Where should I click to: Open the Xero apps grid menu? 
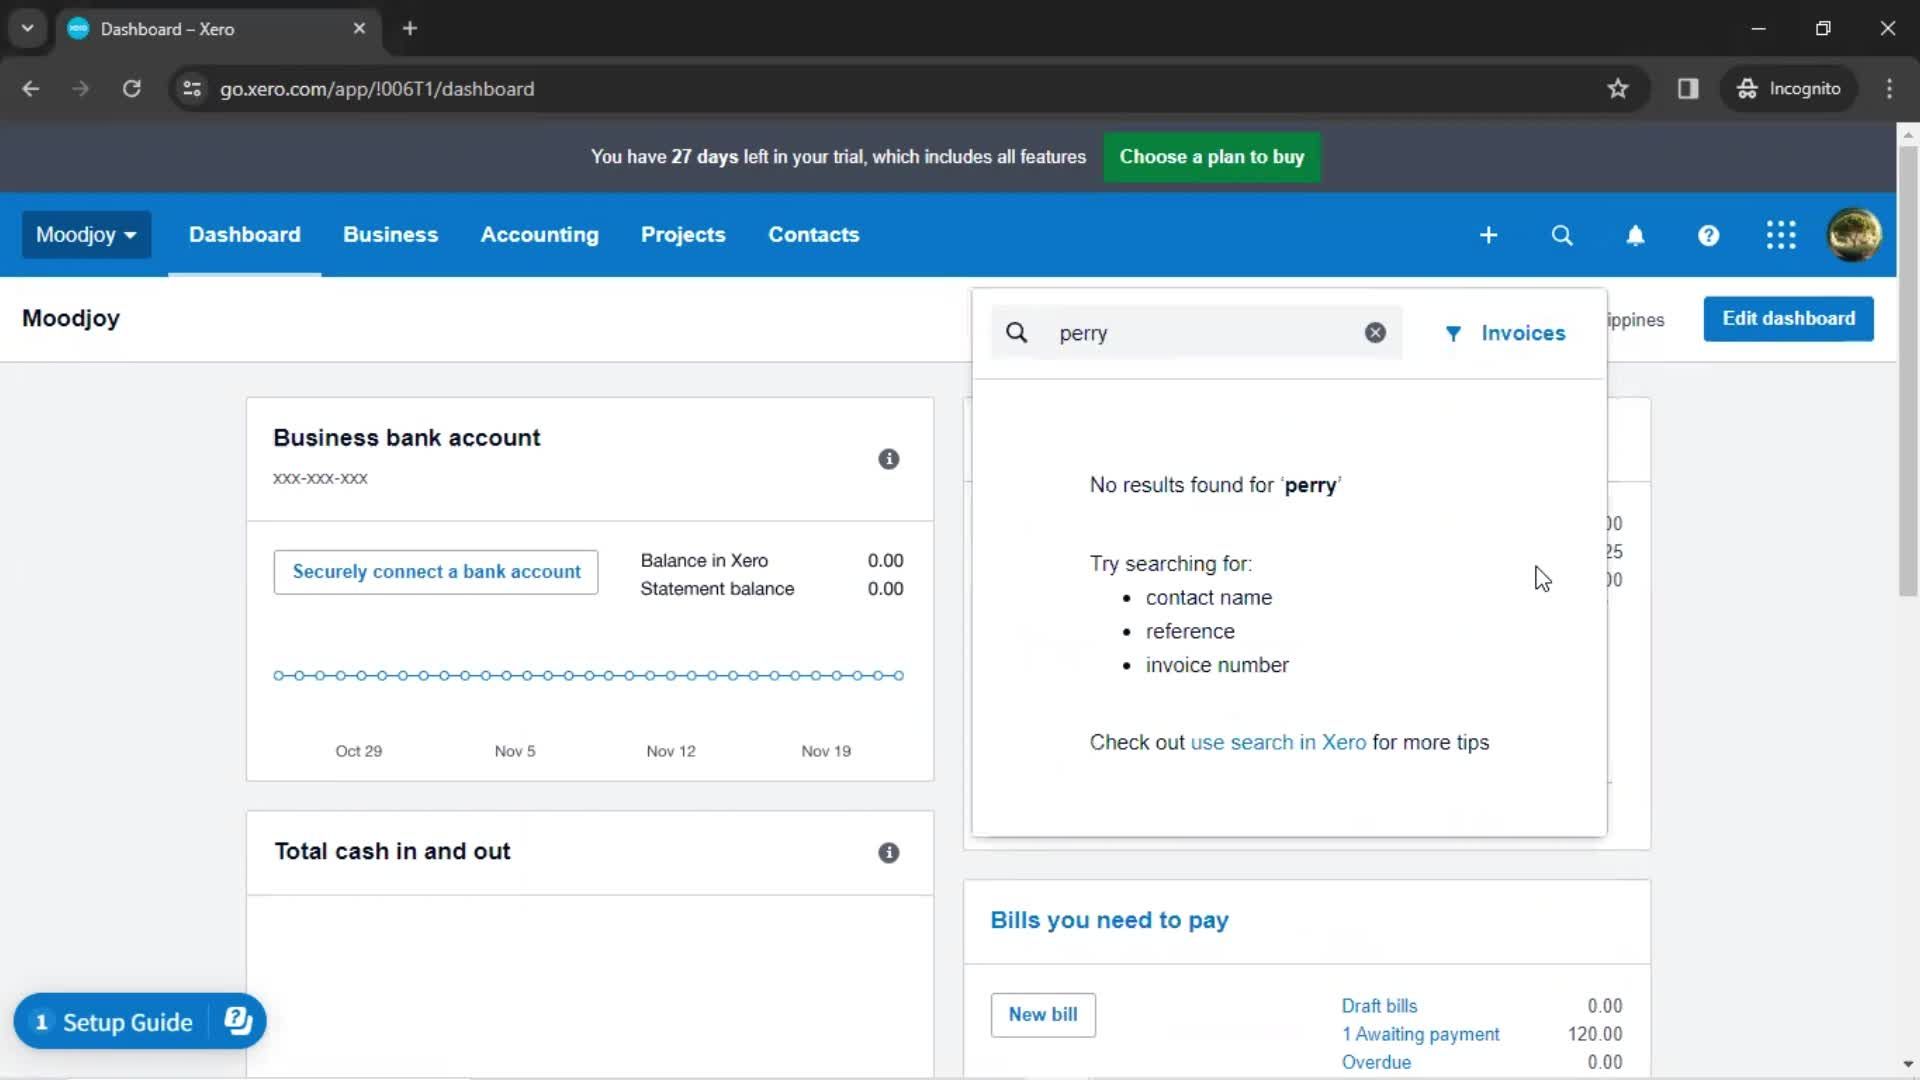[x=1781, y=235]
